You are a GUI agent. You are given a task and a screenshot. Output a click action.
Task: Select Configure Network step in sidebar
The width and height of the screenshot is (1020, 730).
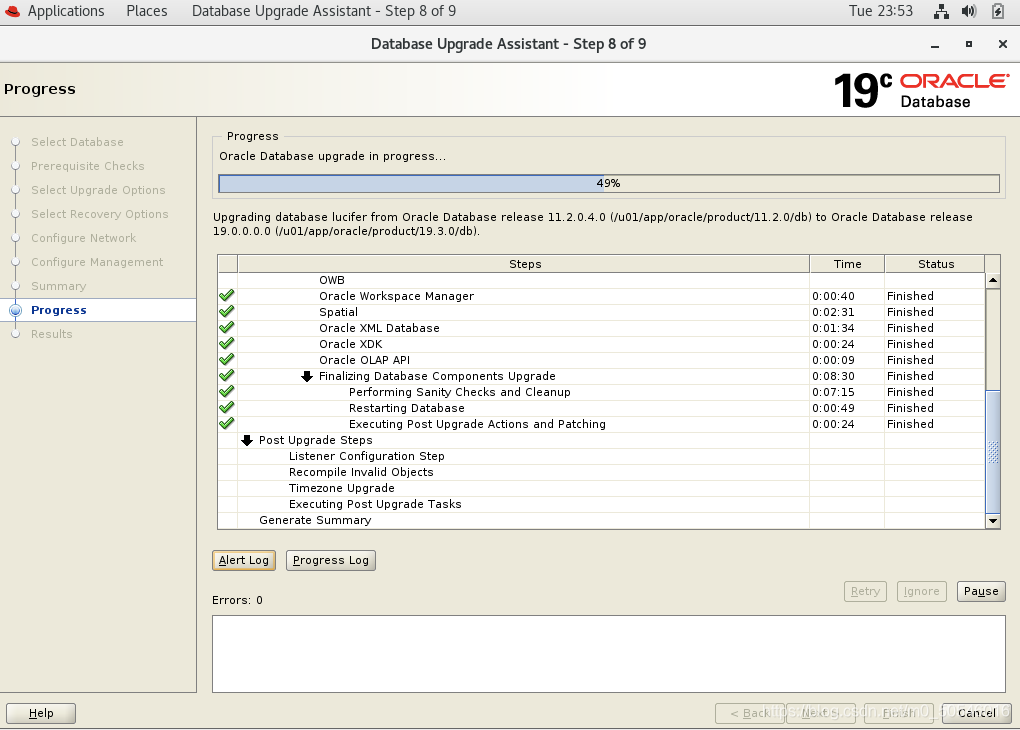tap(83, 238)
